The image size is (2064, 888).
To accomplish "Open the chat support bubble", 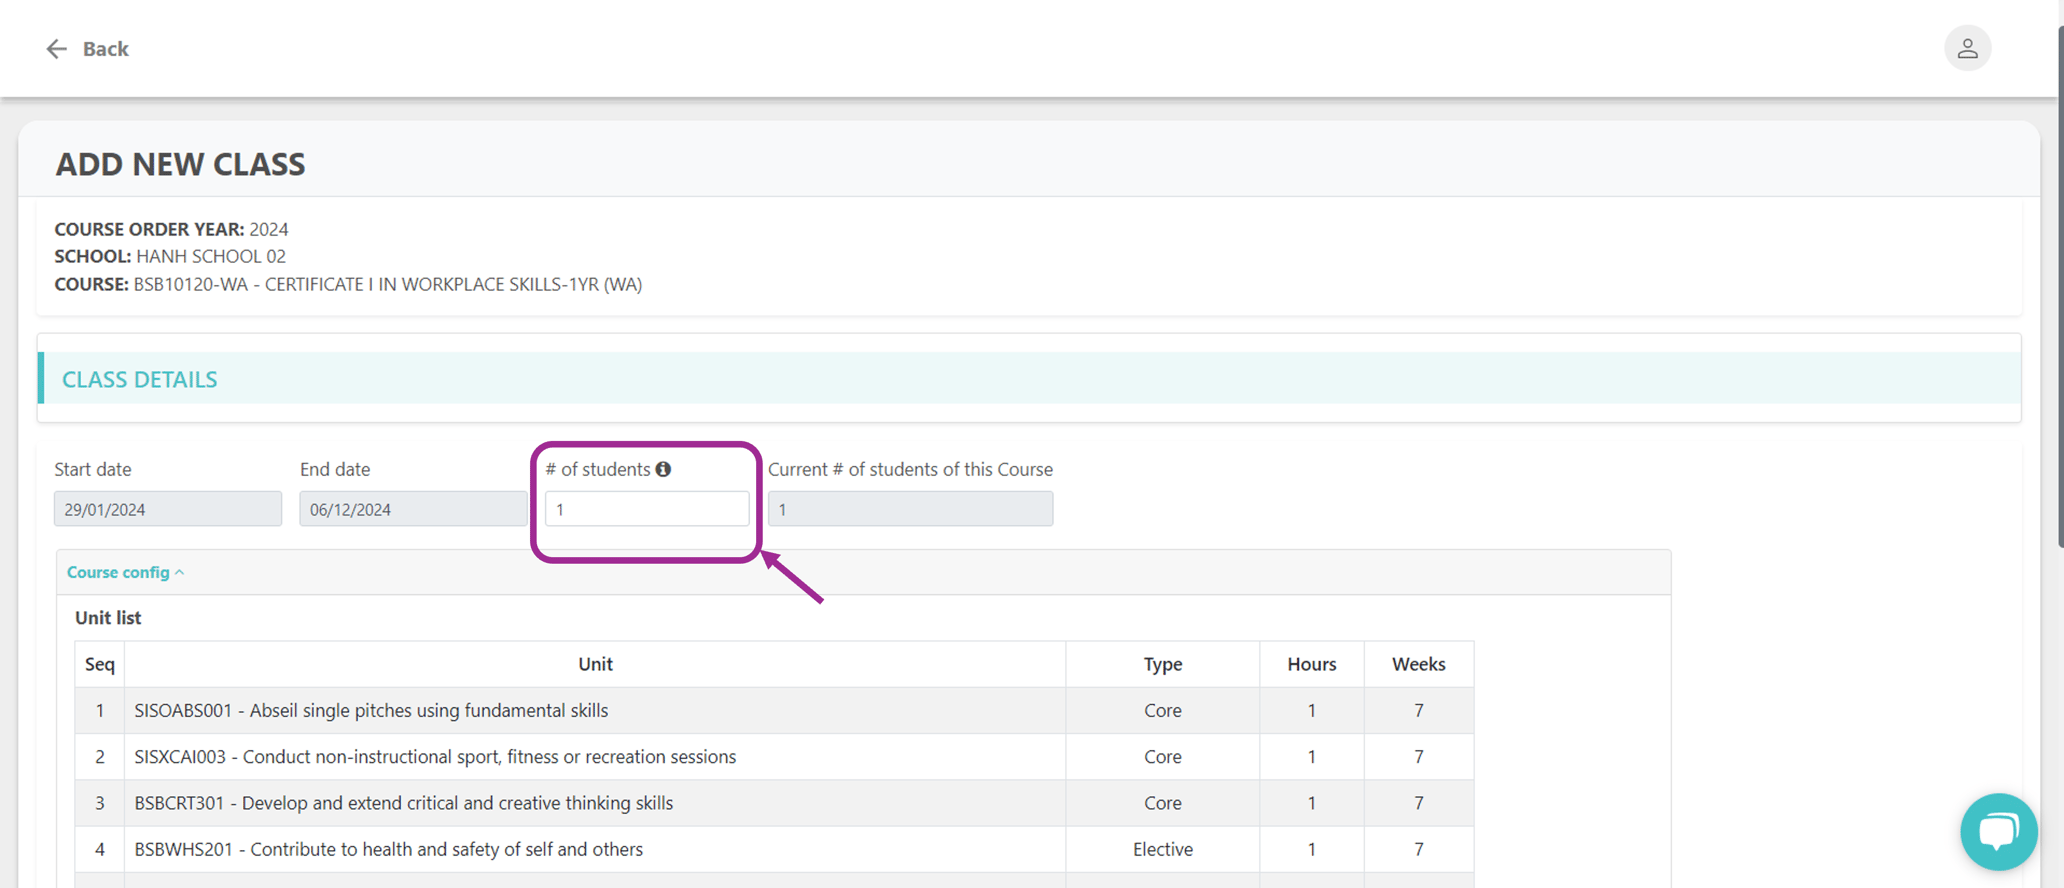I will tap(1998, 831).
